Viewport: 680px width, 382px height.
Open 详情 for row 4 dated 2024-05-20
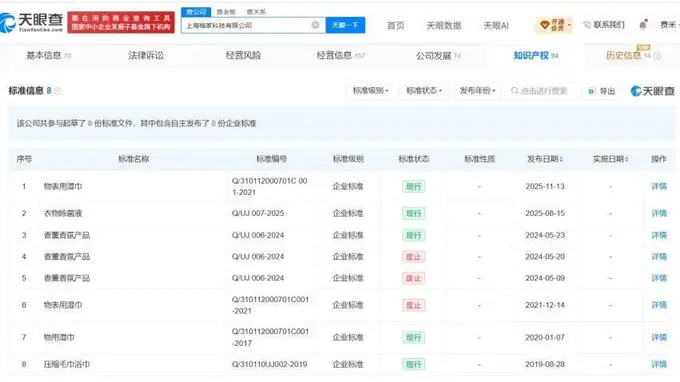[x=659, y=257]
